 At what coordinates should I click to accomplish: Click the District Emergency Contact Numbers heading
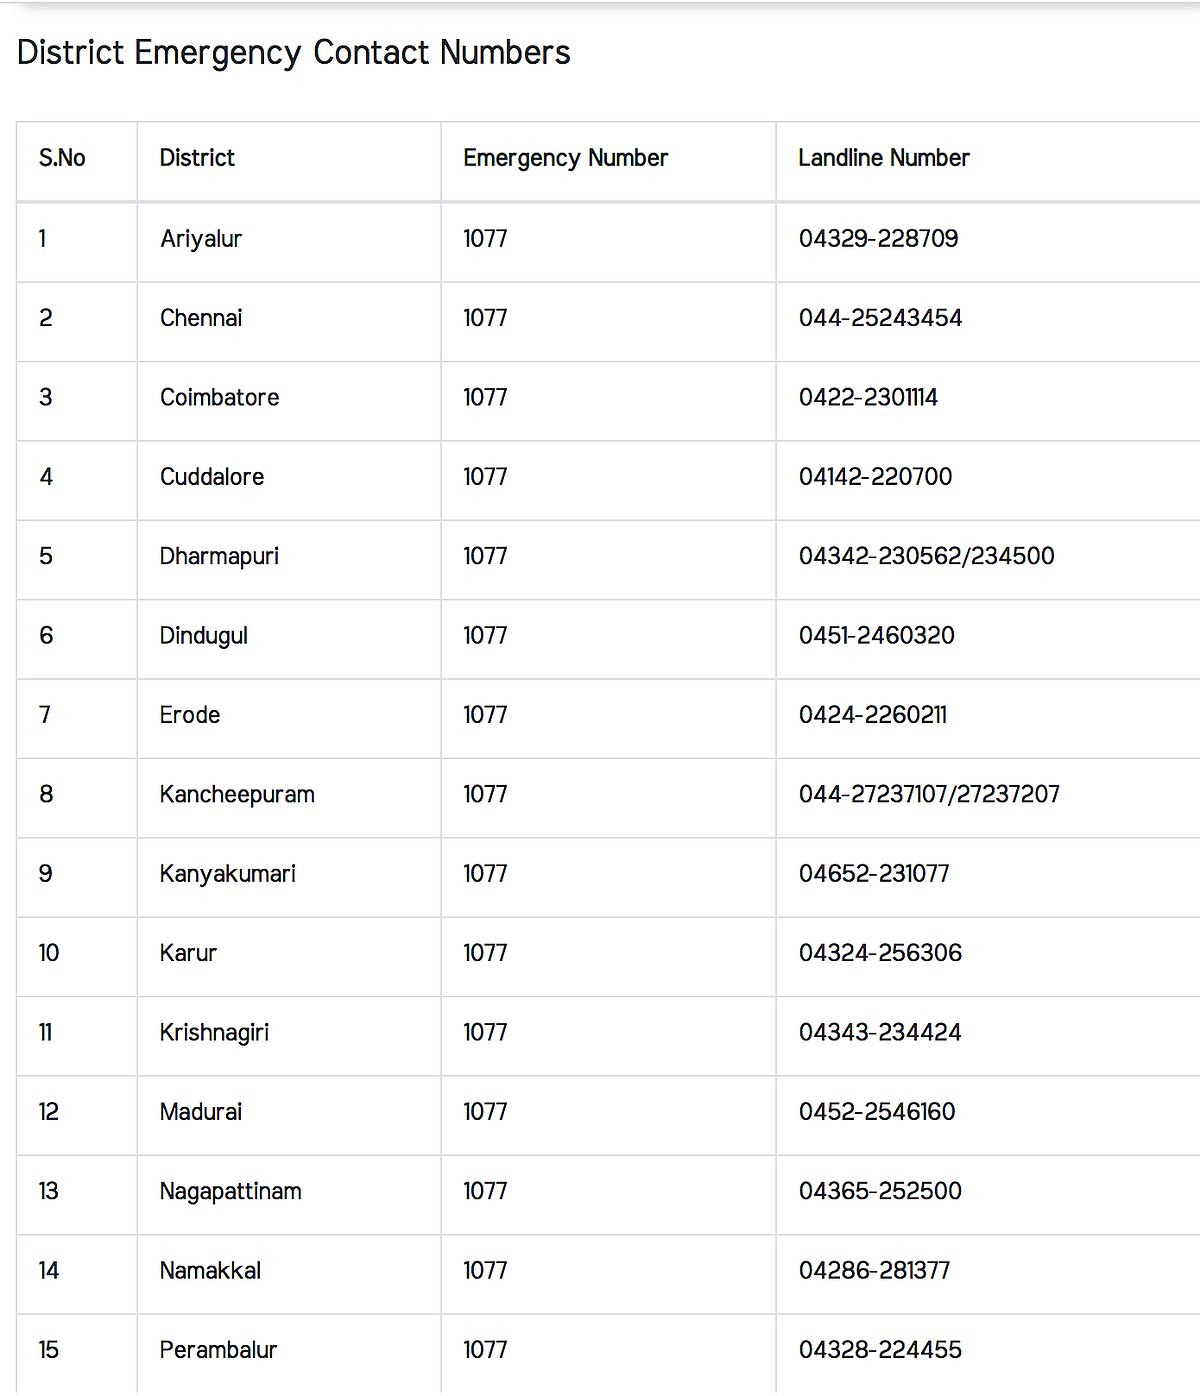[293, 52]
